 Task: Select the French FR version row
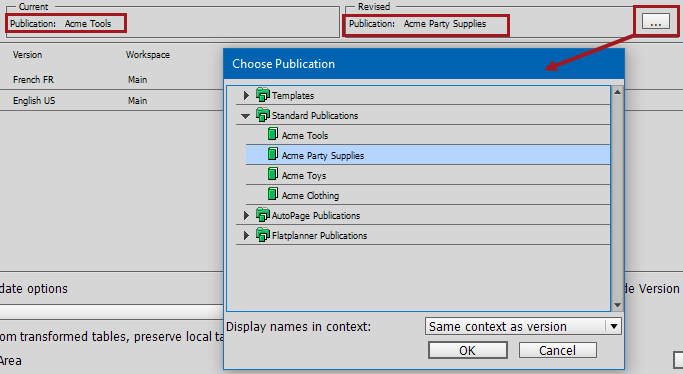point(111,80)
